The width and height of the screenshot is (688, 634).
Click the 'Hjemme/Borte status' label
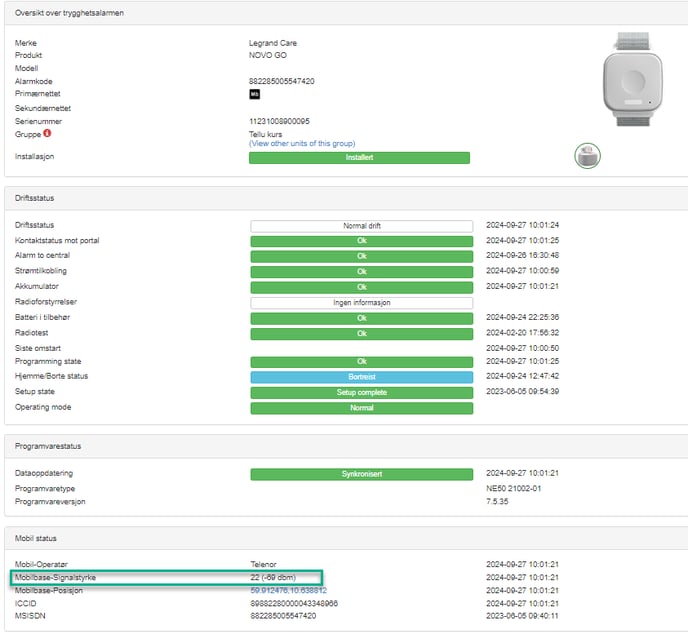(x=51, y=376)
